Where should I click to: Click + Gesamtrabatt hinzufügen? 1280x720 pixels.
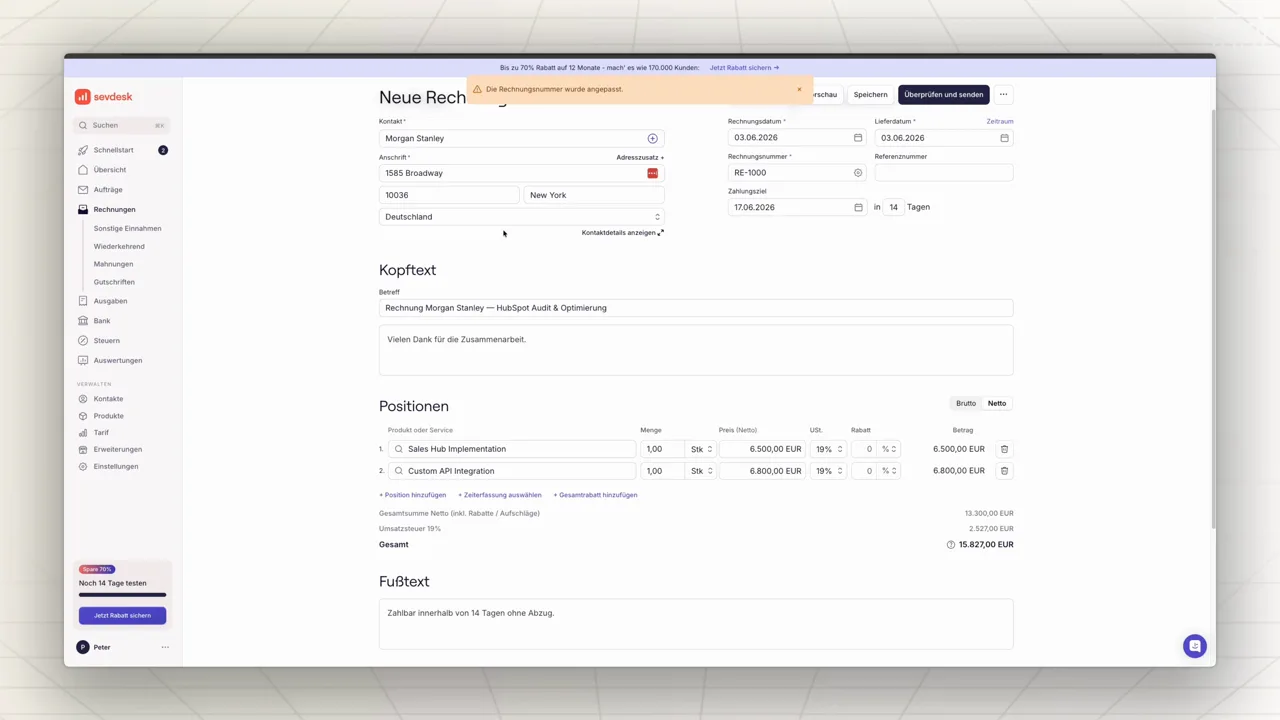[x=595, y=495]
